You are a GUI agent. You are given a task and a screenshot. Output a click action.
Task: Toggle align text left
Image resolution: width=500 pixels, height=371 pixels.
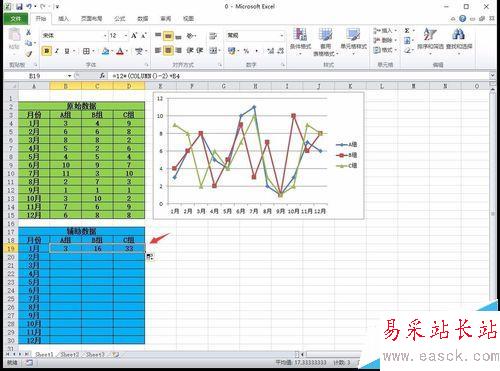click(158, 50)
